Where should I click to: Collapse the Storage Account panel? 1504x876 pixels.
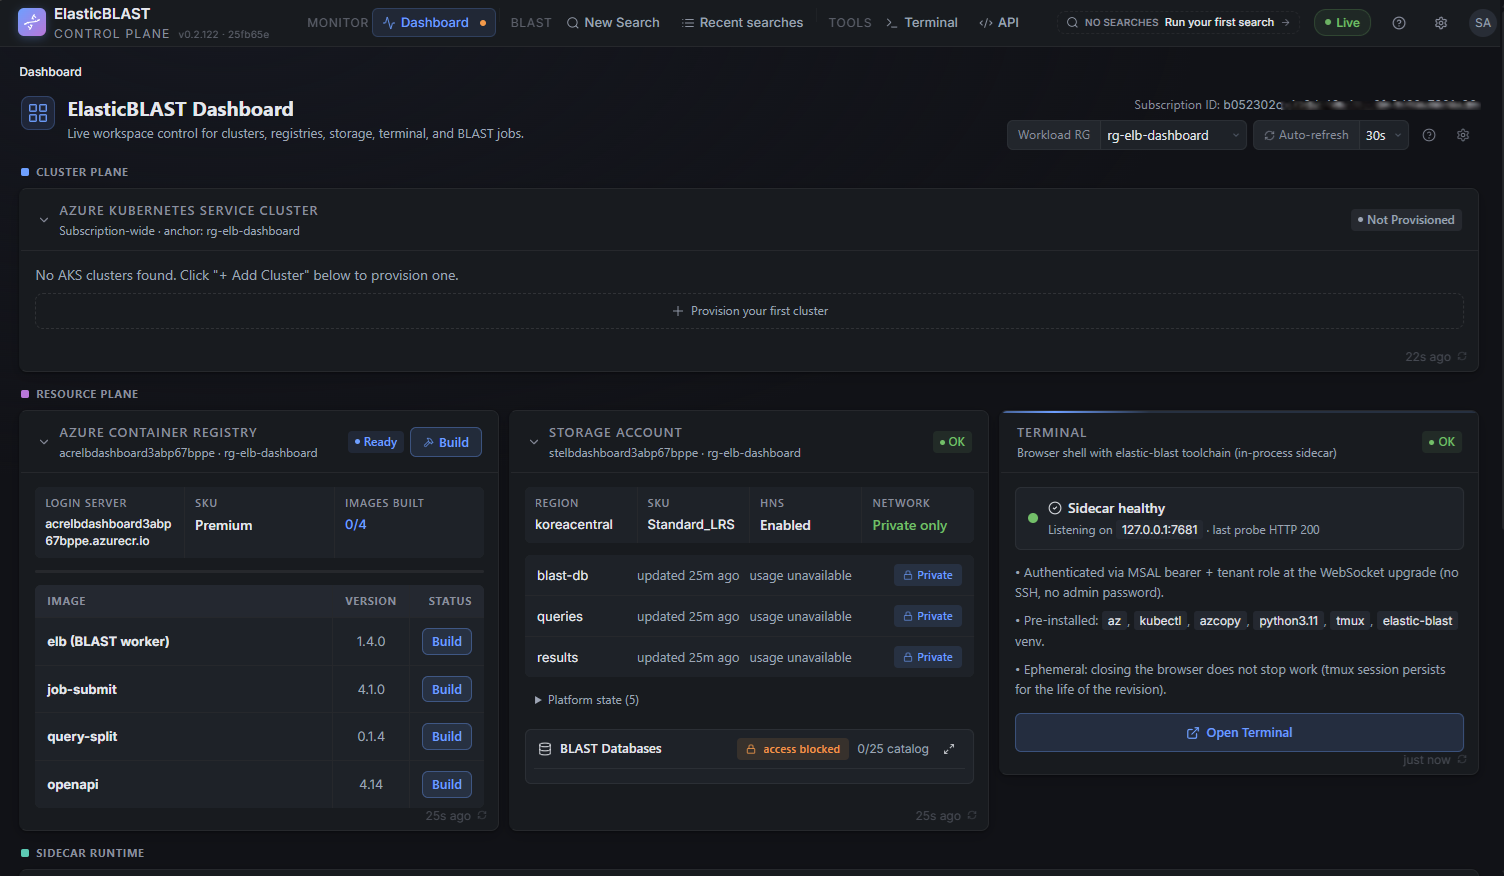pyautogui.click(x=534, y=442)
